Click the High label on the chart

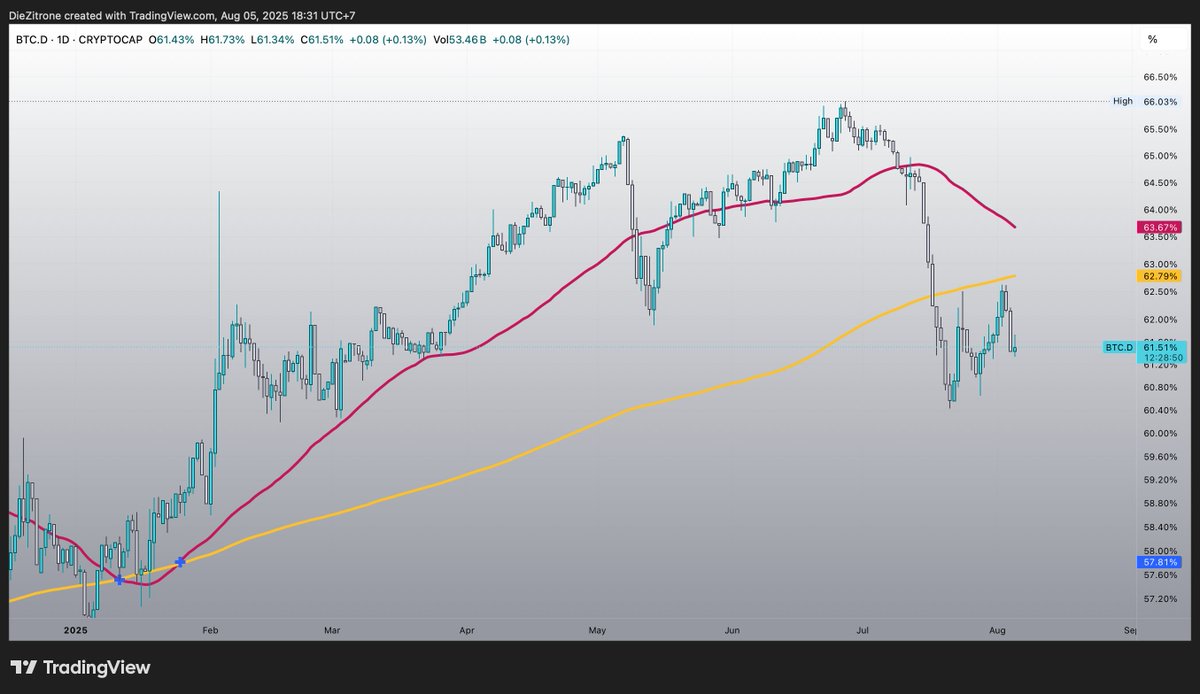tap(1123, 101)
